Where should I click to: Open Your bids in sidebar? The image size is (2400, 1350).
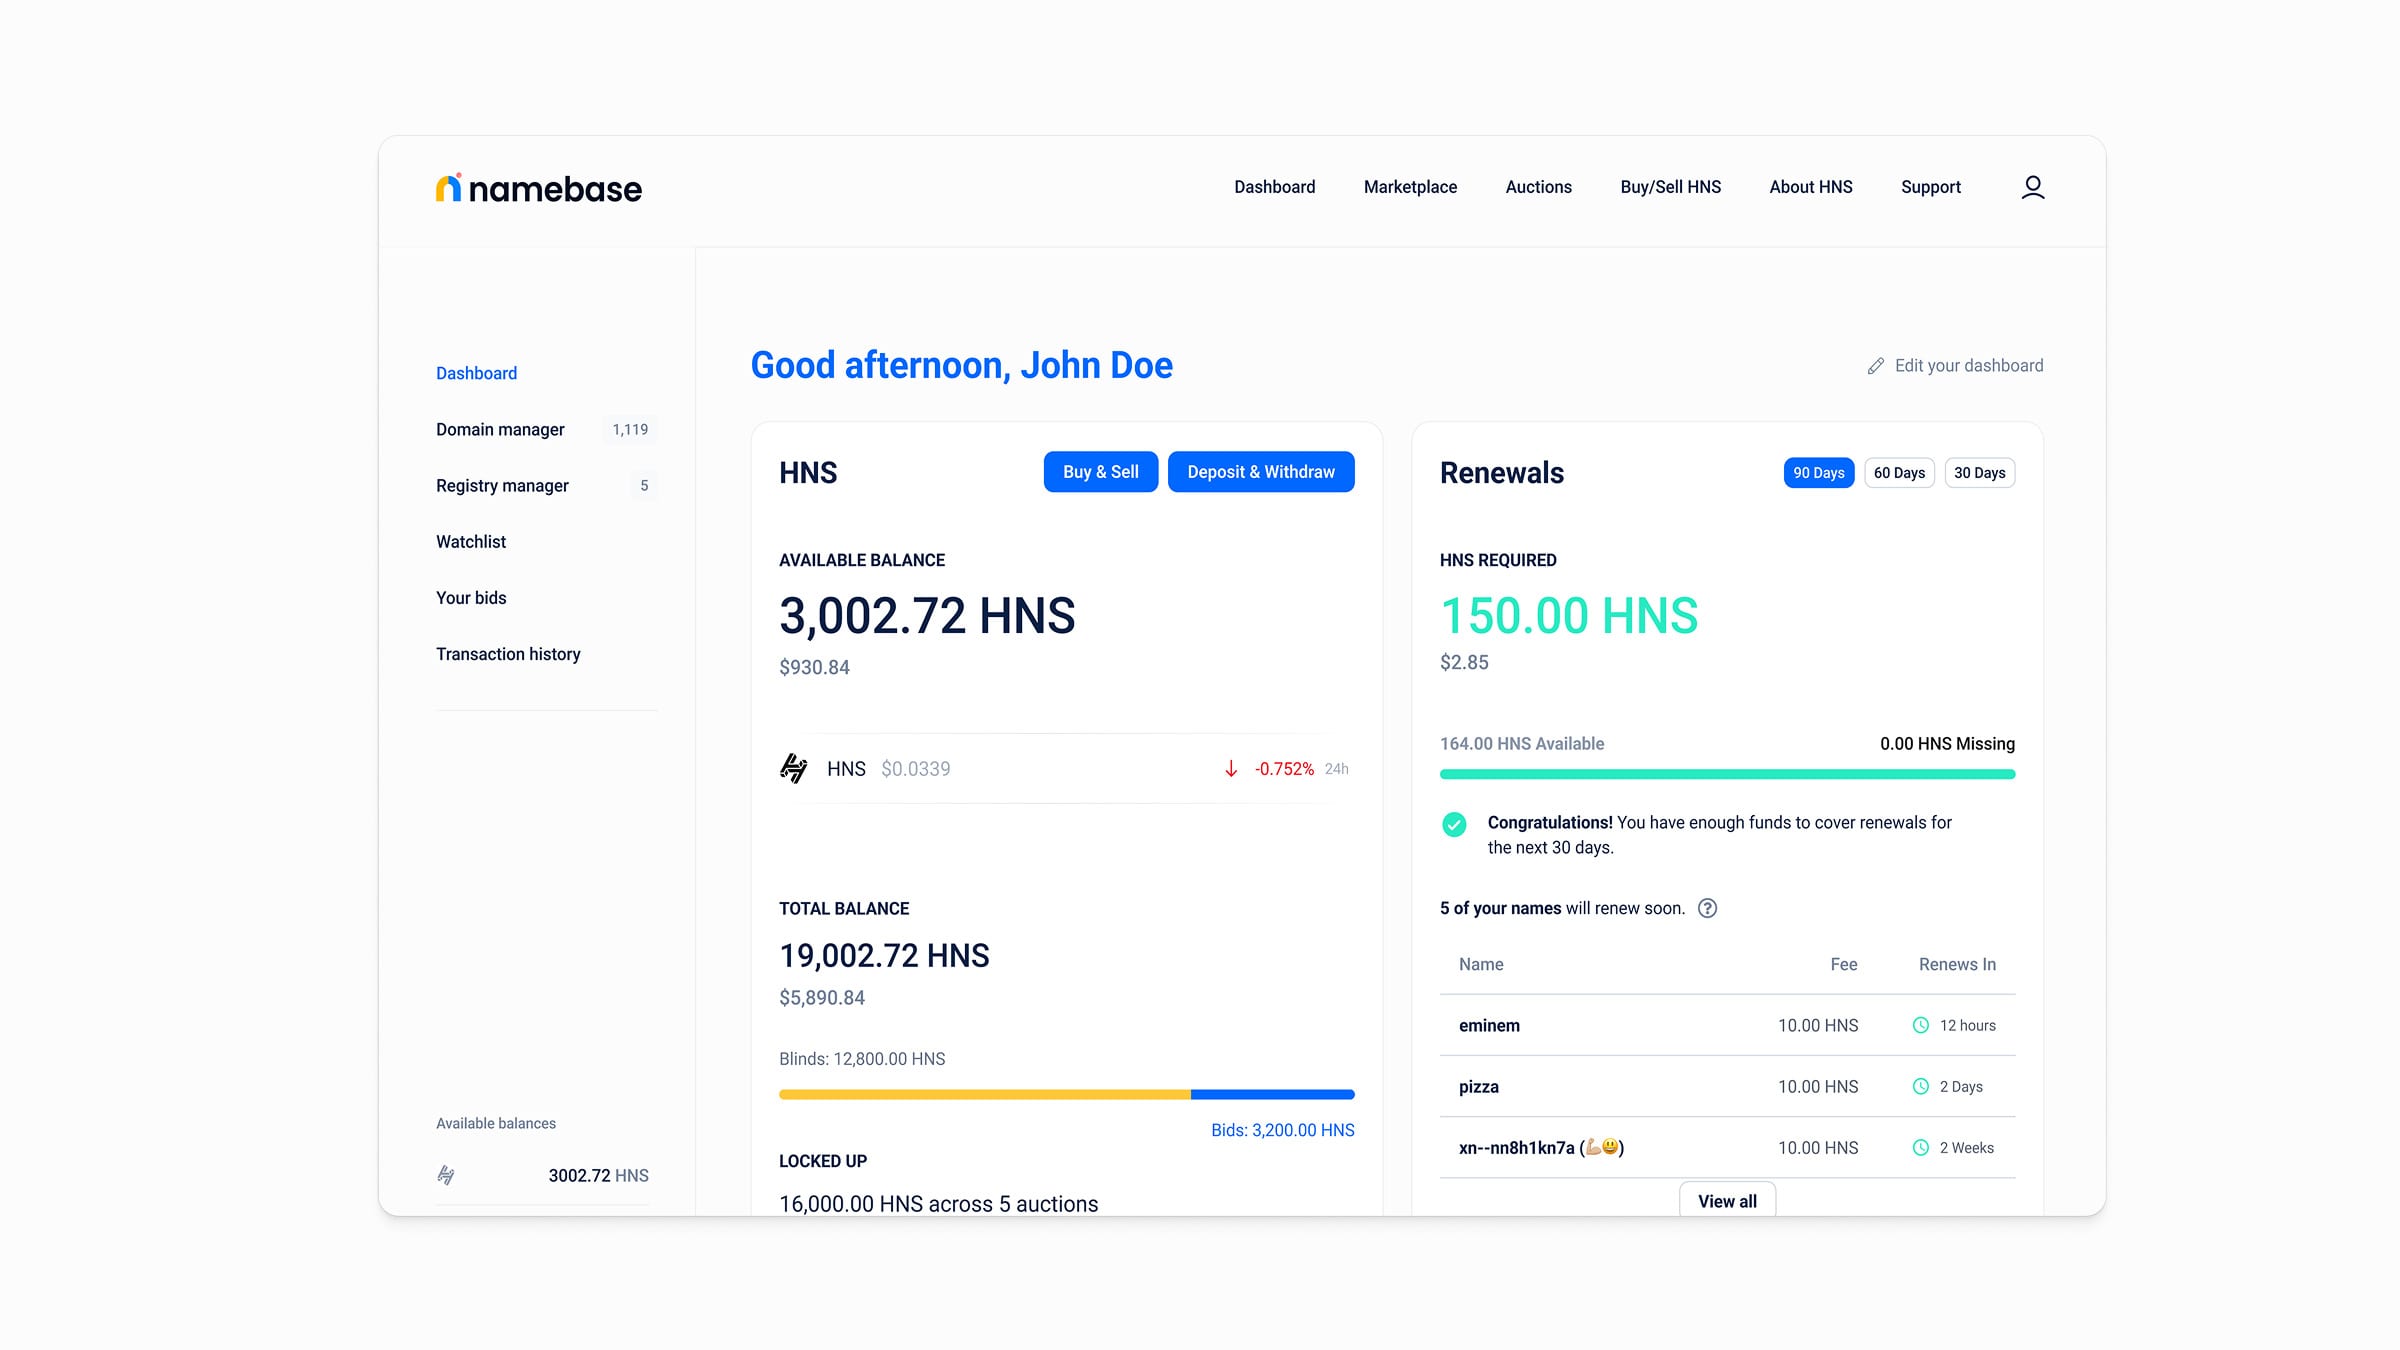[471, 597]
